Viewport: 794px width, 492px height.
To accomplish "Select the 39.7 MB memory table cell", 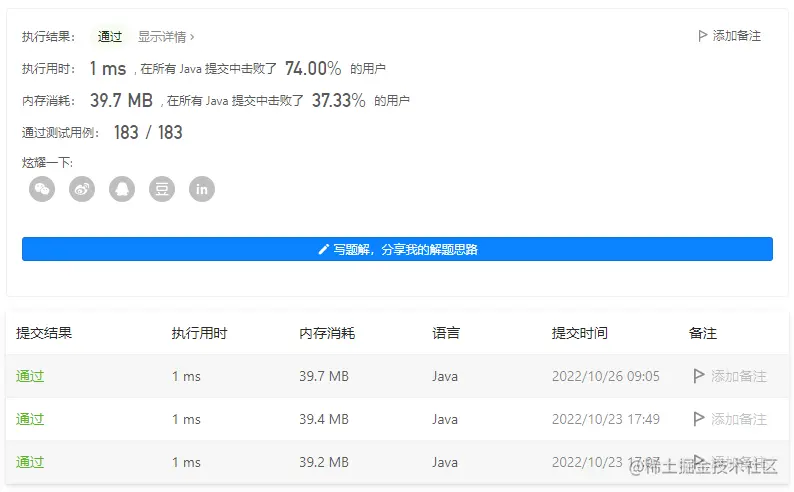I will pos(324,376).
